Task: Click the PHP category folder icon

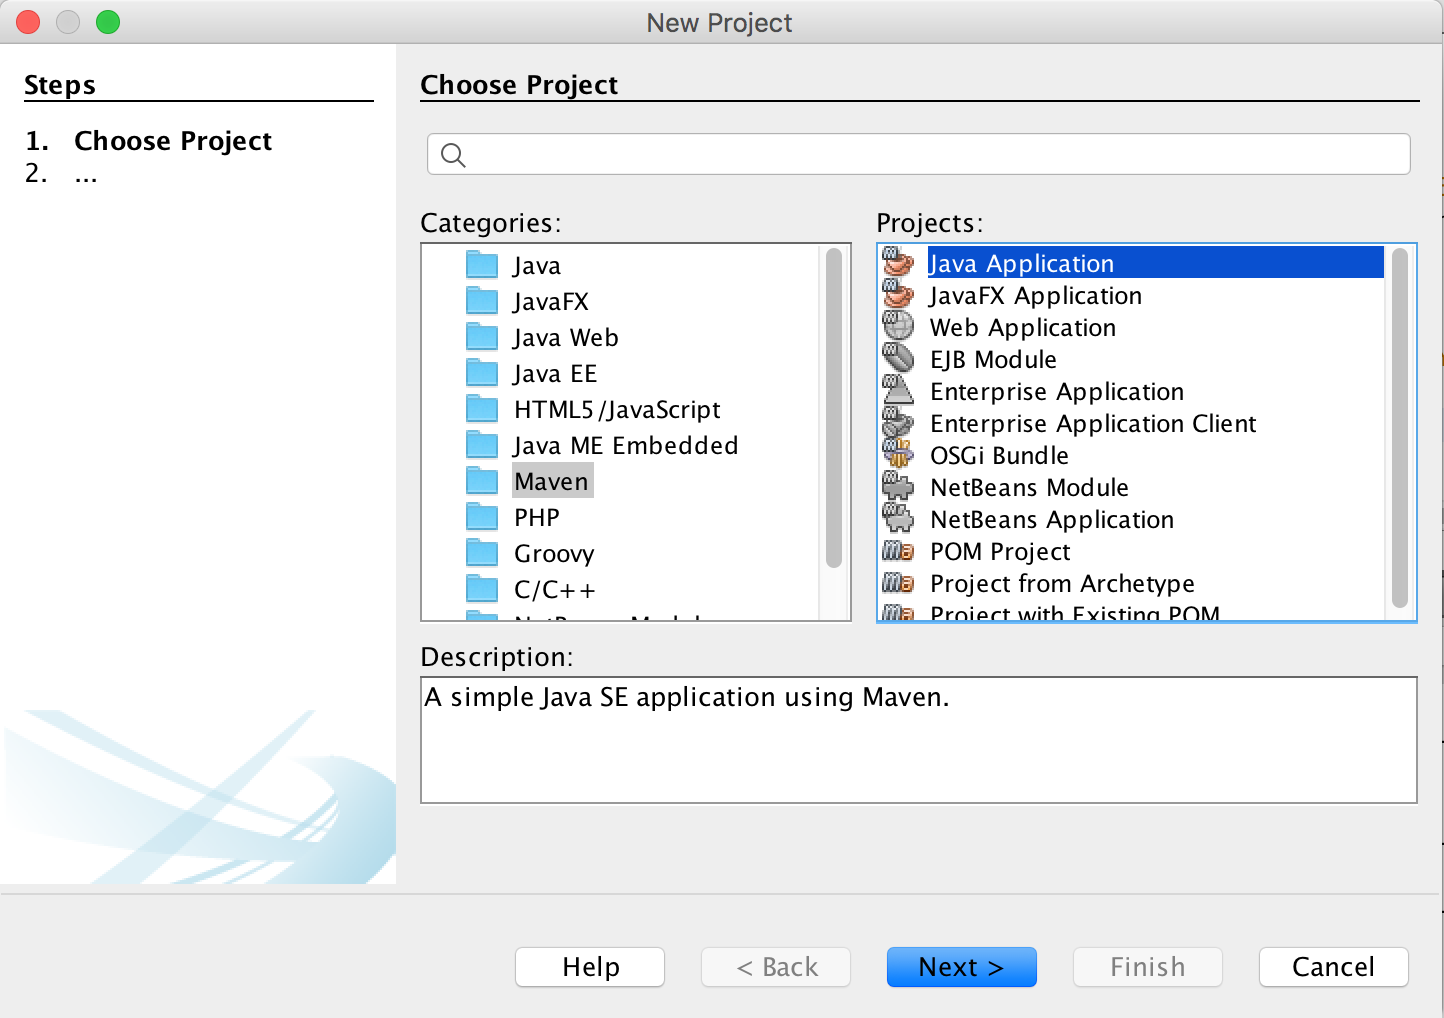Action: [482, 517]
